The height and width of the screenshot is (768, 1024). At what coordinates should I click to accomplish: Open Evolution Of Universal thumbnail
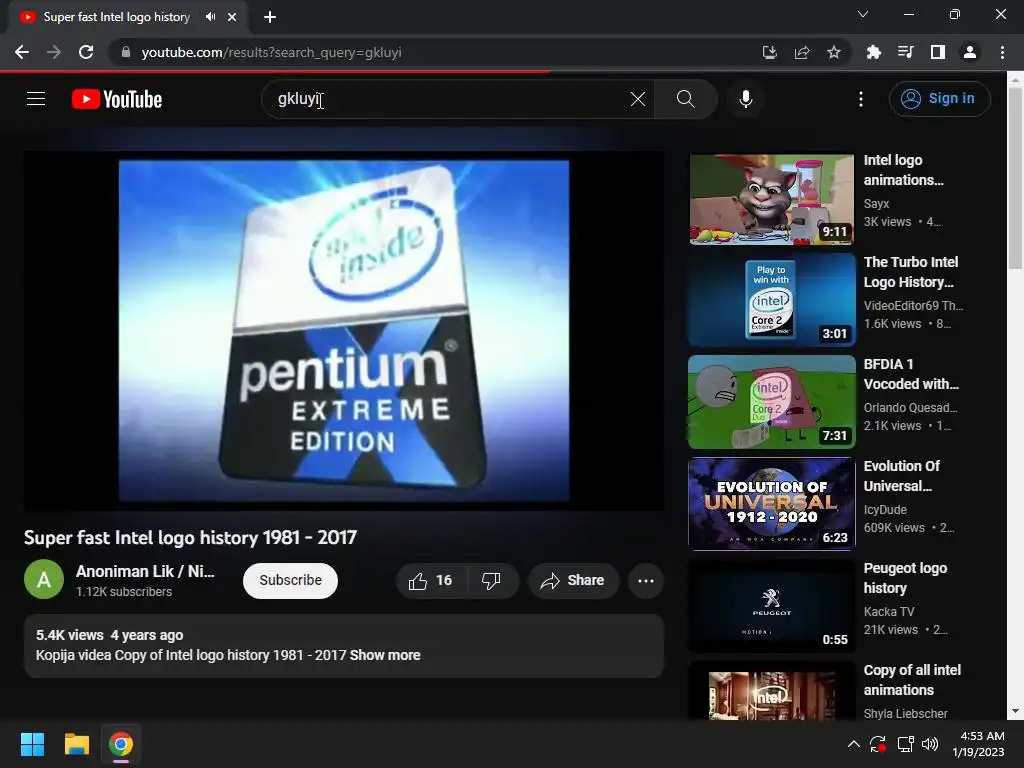(x=771, y=504)
